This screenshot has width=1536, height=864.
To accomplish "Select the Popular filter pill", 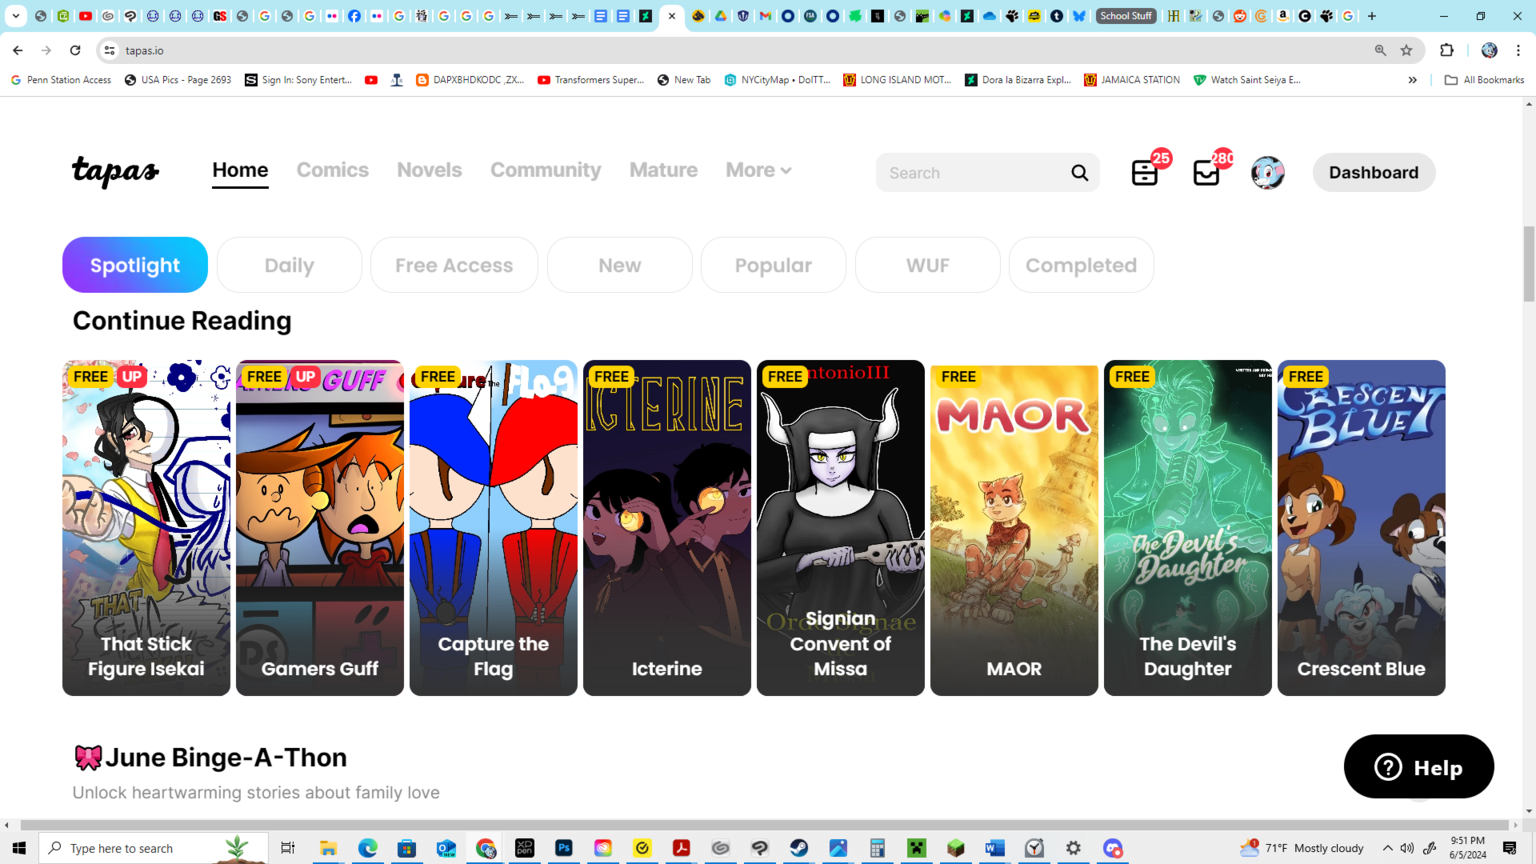I will coord(773,265).
